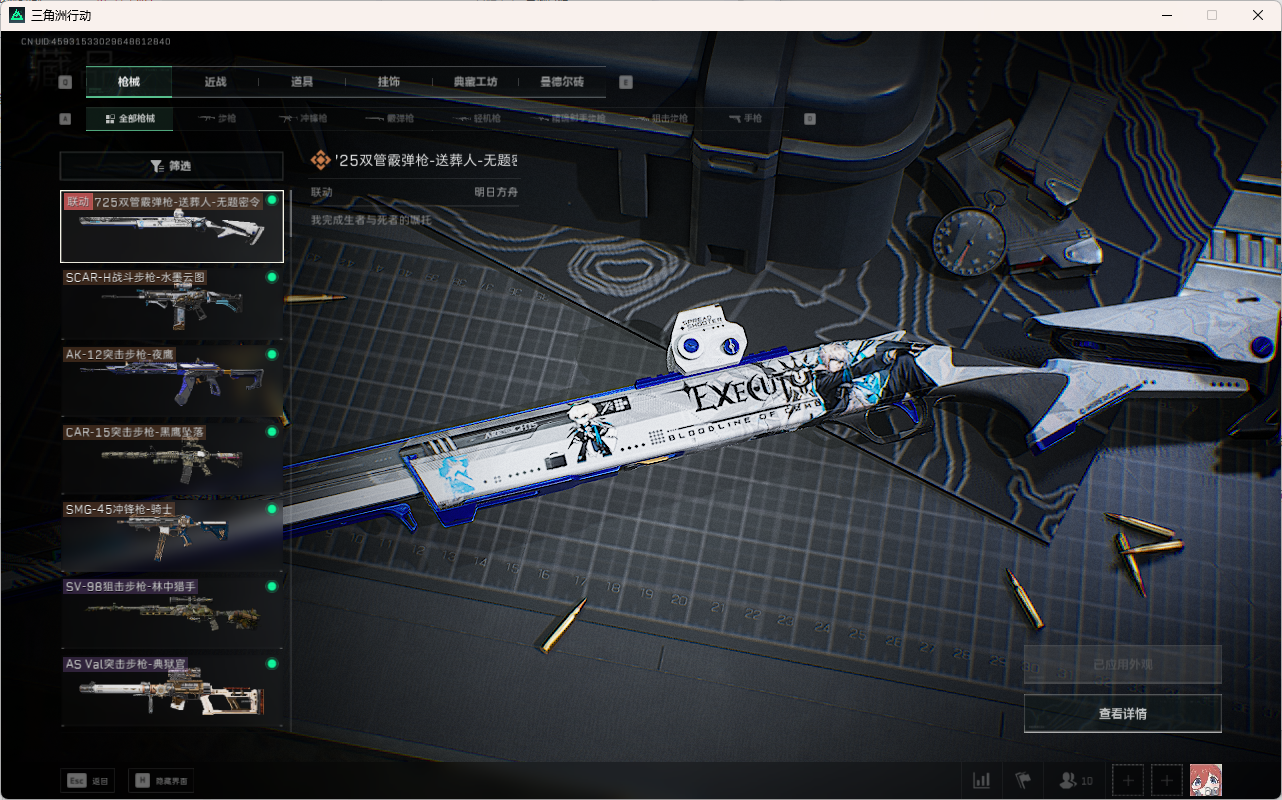Select the AS Val突击步枪 典狱官 skin
The image size is (1282, 800).
172,690
